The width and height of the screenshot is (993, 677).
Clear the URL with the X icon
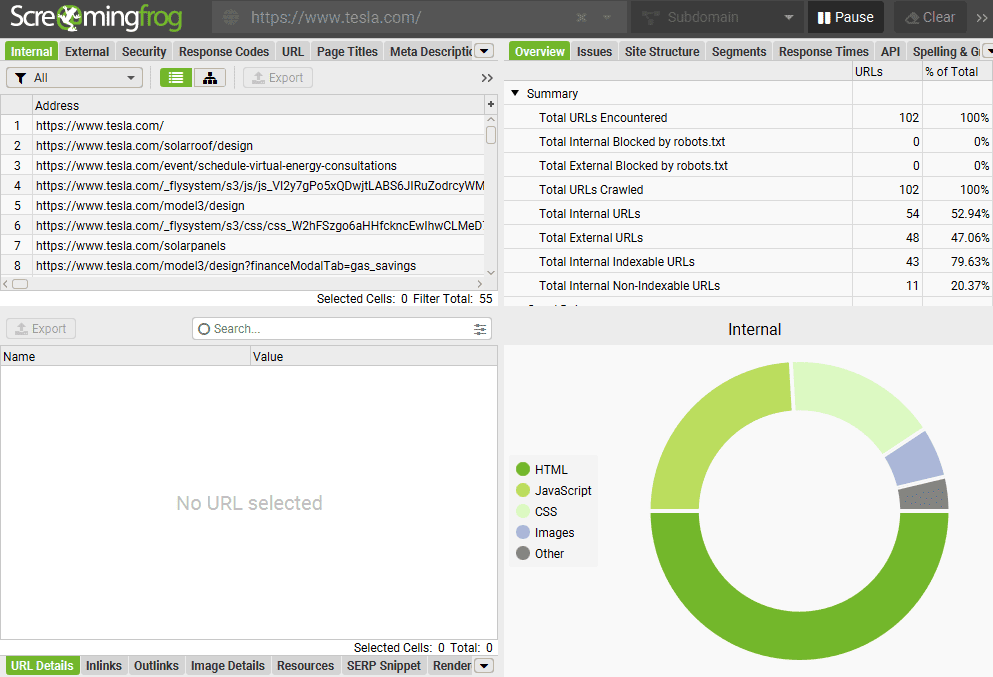point(581,18)
